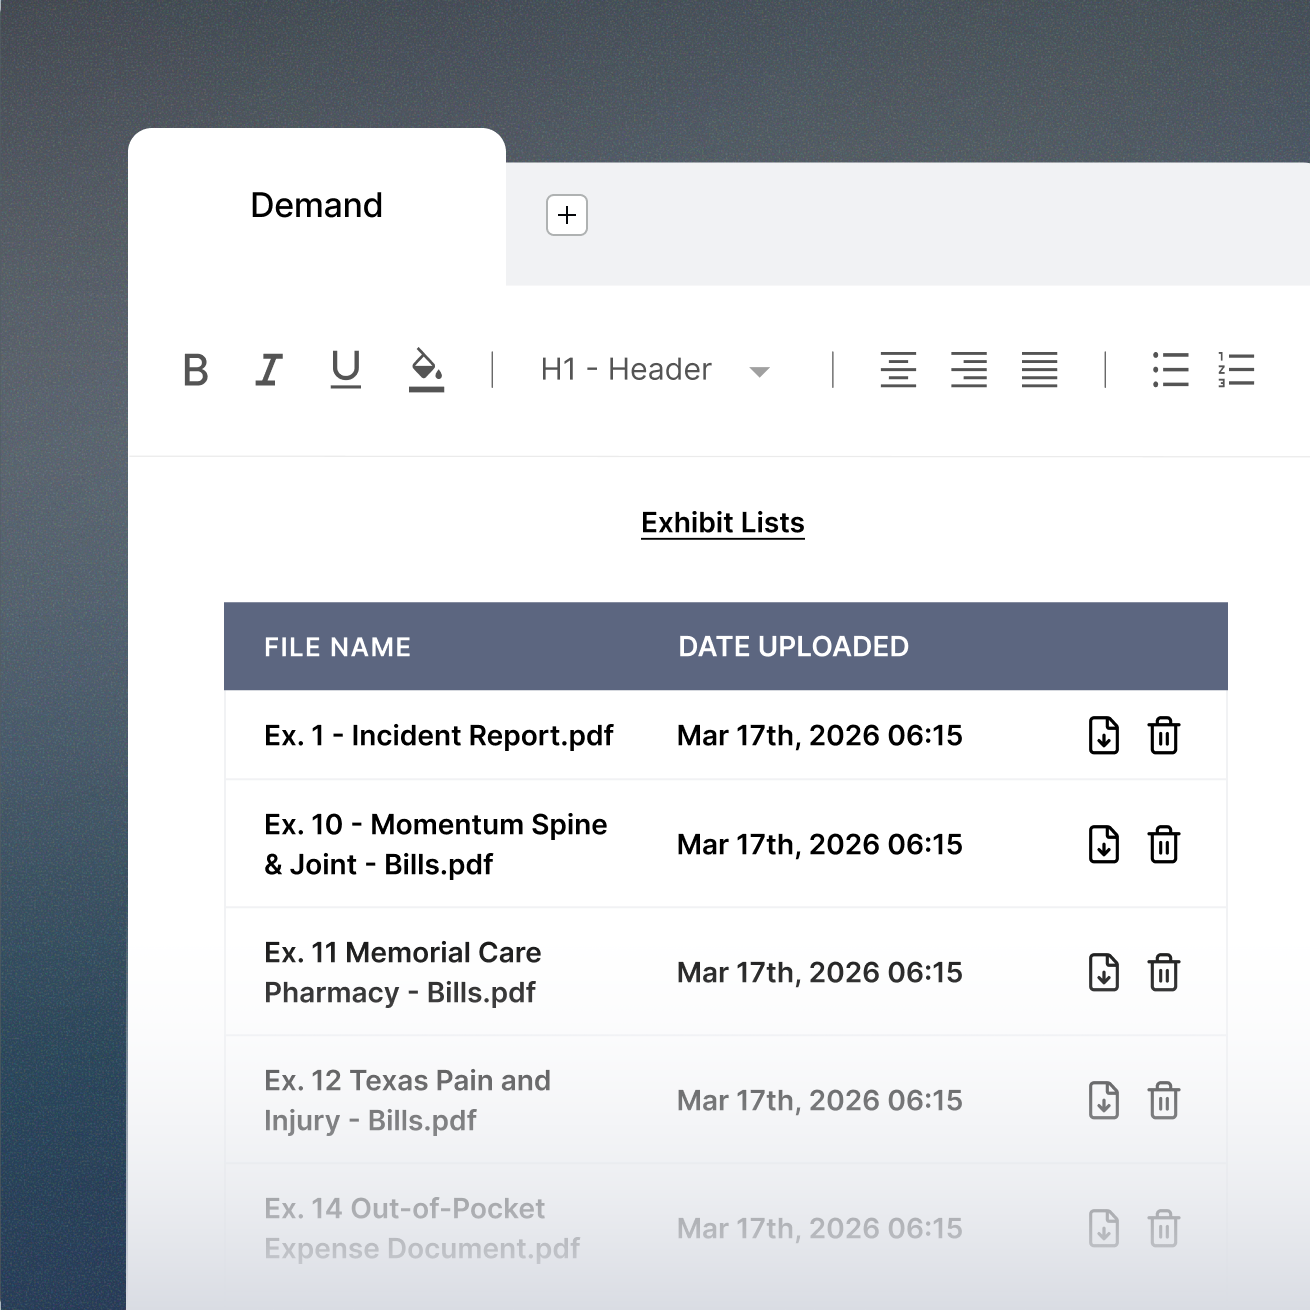
Task: Center align the text
Action: (898, 370)
